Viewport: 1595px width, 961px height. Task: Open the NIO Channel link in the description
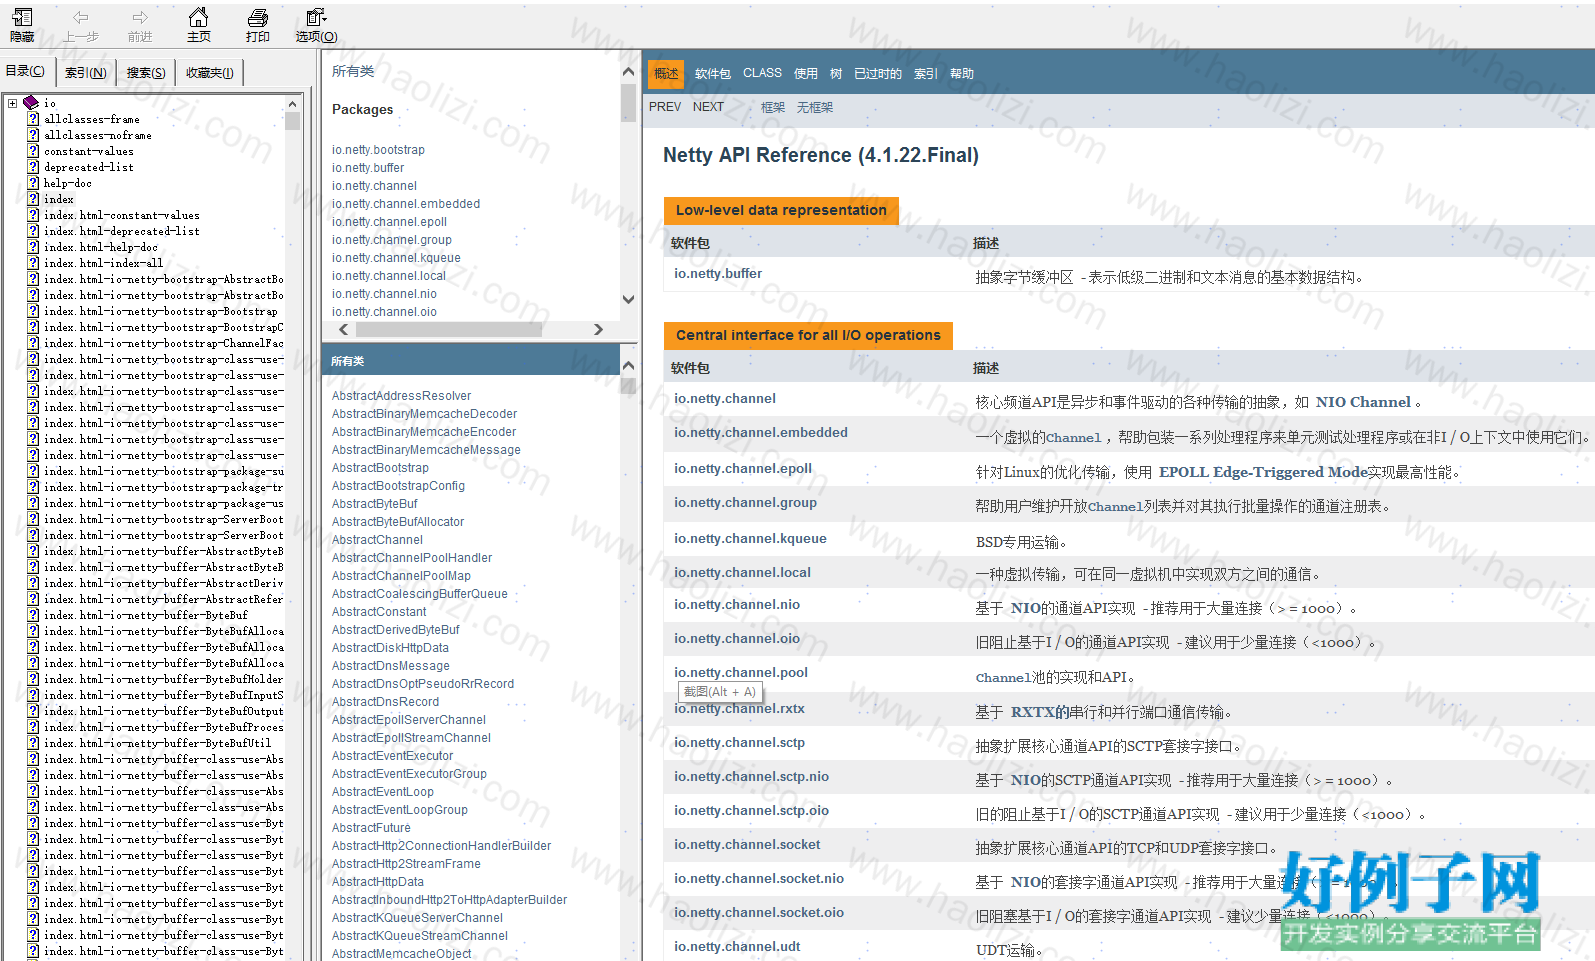pos(1363,402)
